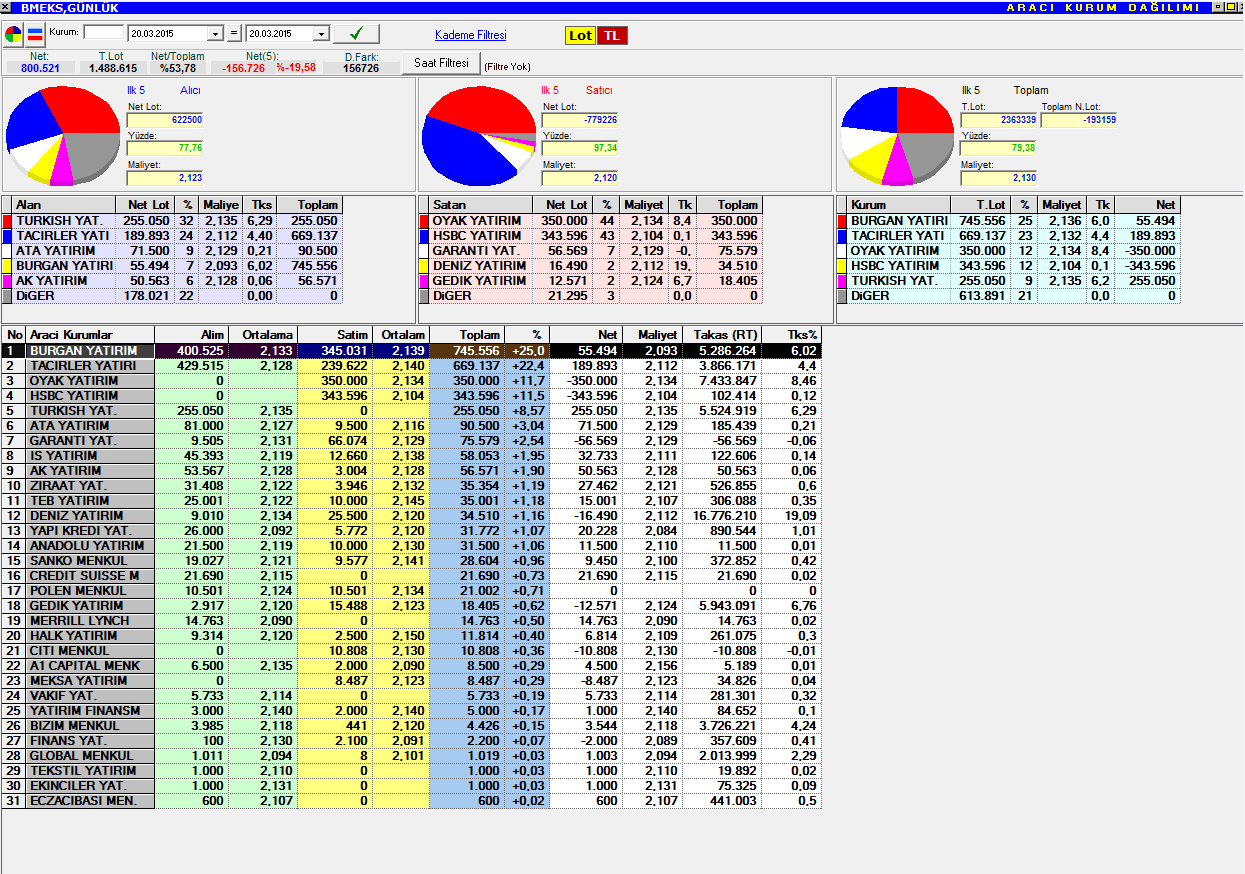Select CREDIT SUISSE M row

point(412,576)
